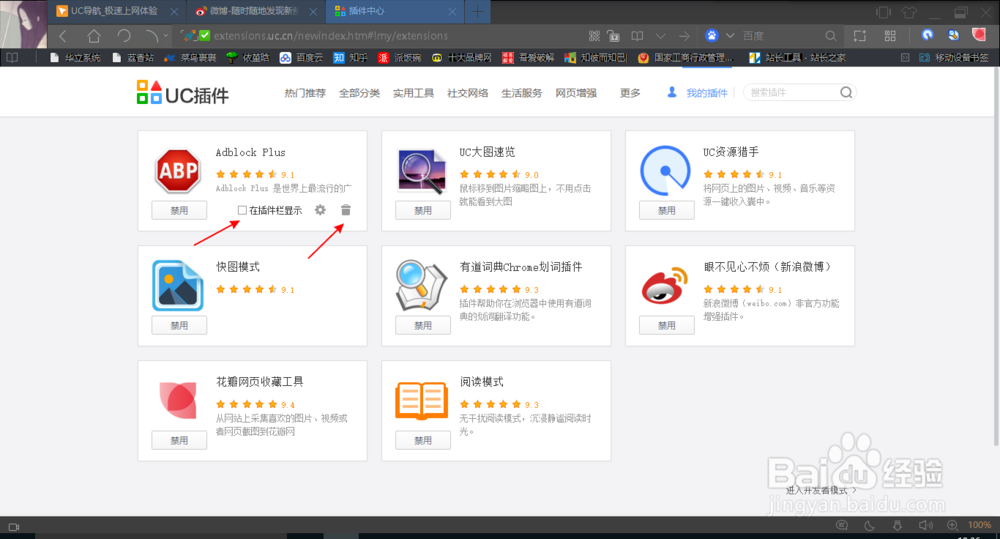
Task: Click the Baidu paw search engine icon
Action: pos(712,36)
